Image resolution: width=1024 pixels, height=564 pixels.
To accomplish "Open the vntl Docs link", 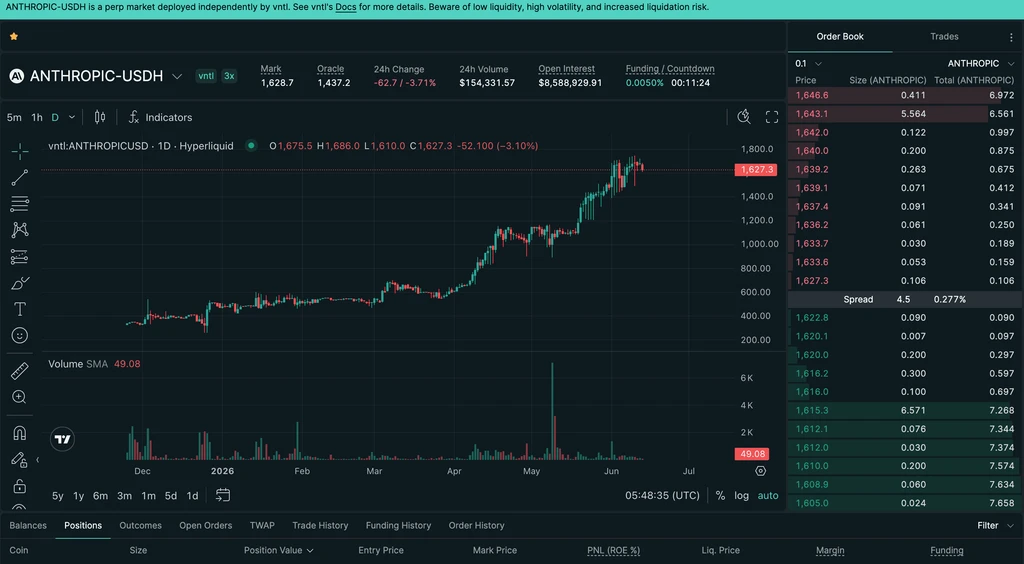I will pos(346,7).
